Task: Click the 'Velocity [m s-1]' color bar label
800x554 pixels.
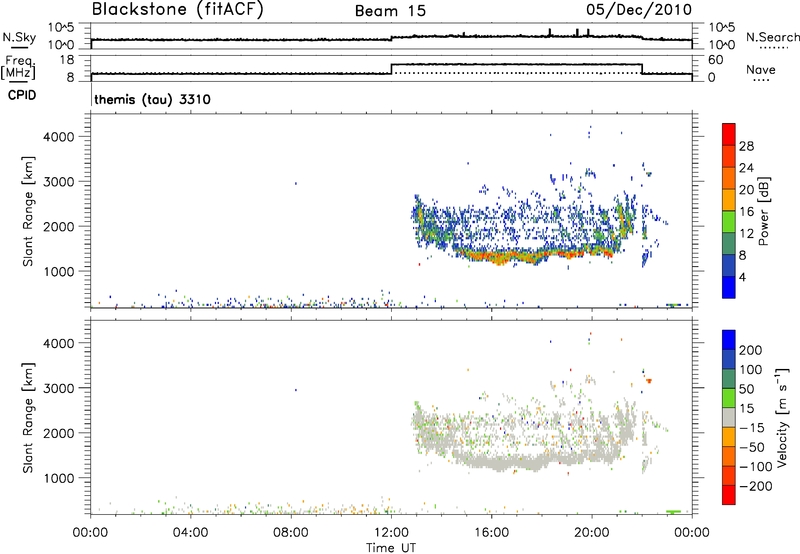Action: (x=782, y=417)
